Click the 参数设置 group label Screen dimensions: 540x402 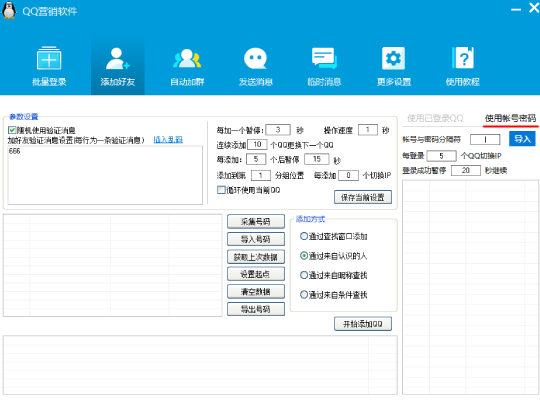tap(23, 117)
